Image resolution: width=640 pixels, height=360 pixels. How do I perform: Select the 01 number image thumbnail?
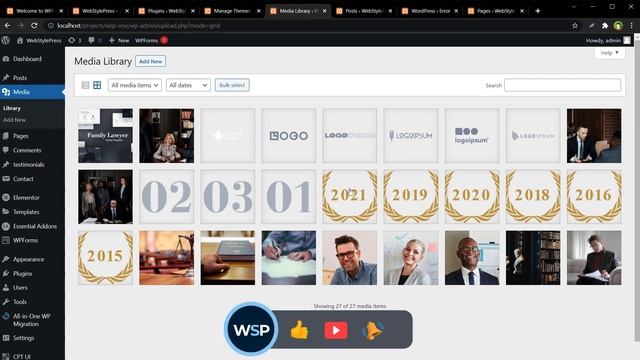pos(289,197)
